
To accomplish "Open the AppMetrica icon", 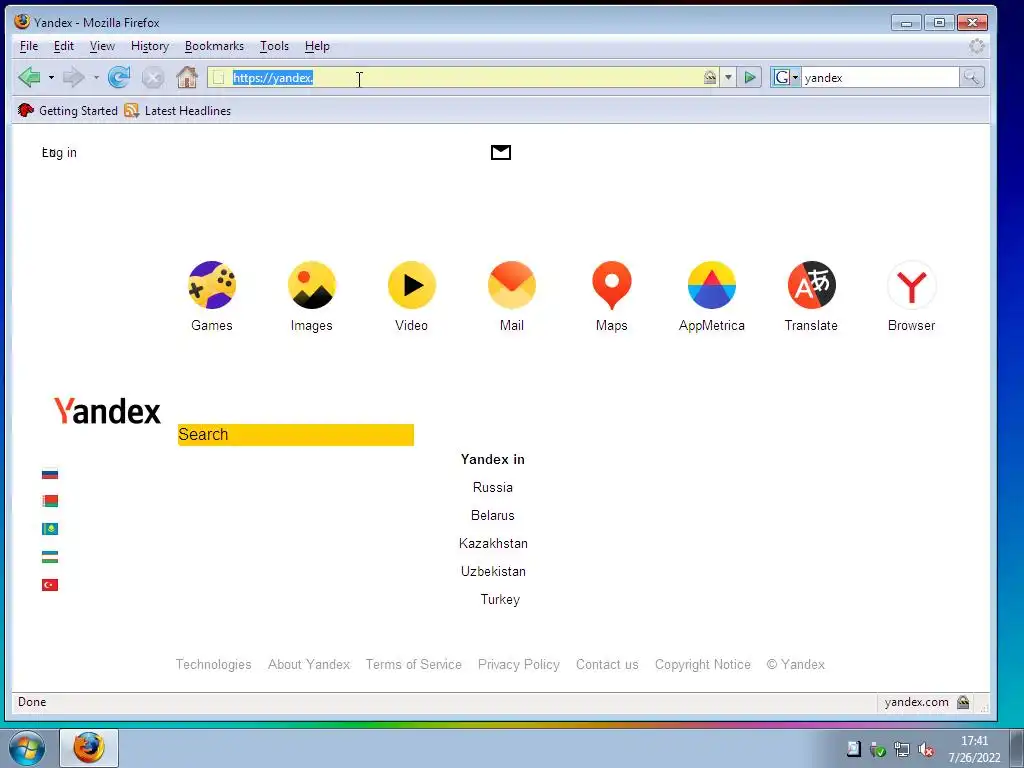I will [711, 285].
